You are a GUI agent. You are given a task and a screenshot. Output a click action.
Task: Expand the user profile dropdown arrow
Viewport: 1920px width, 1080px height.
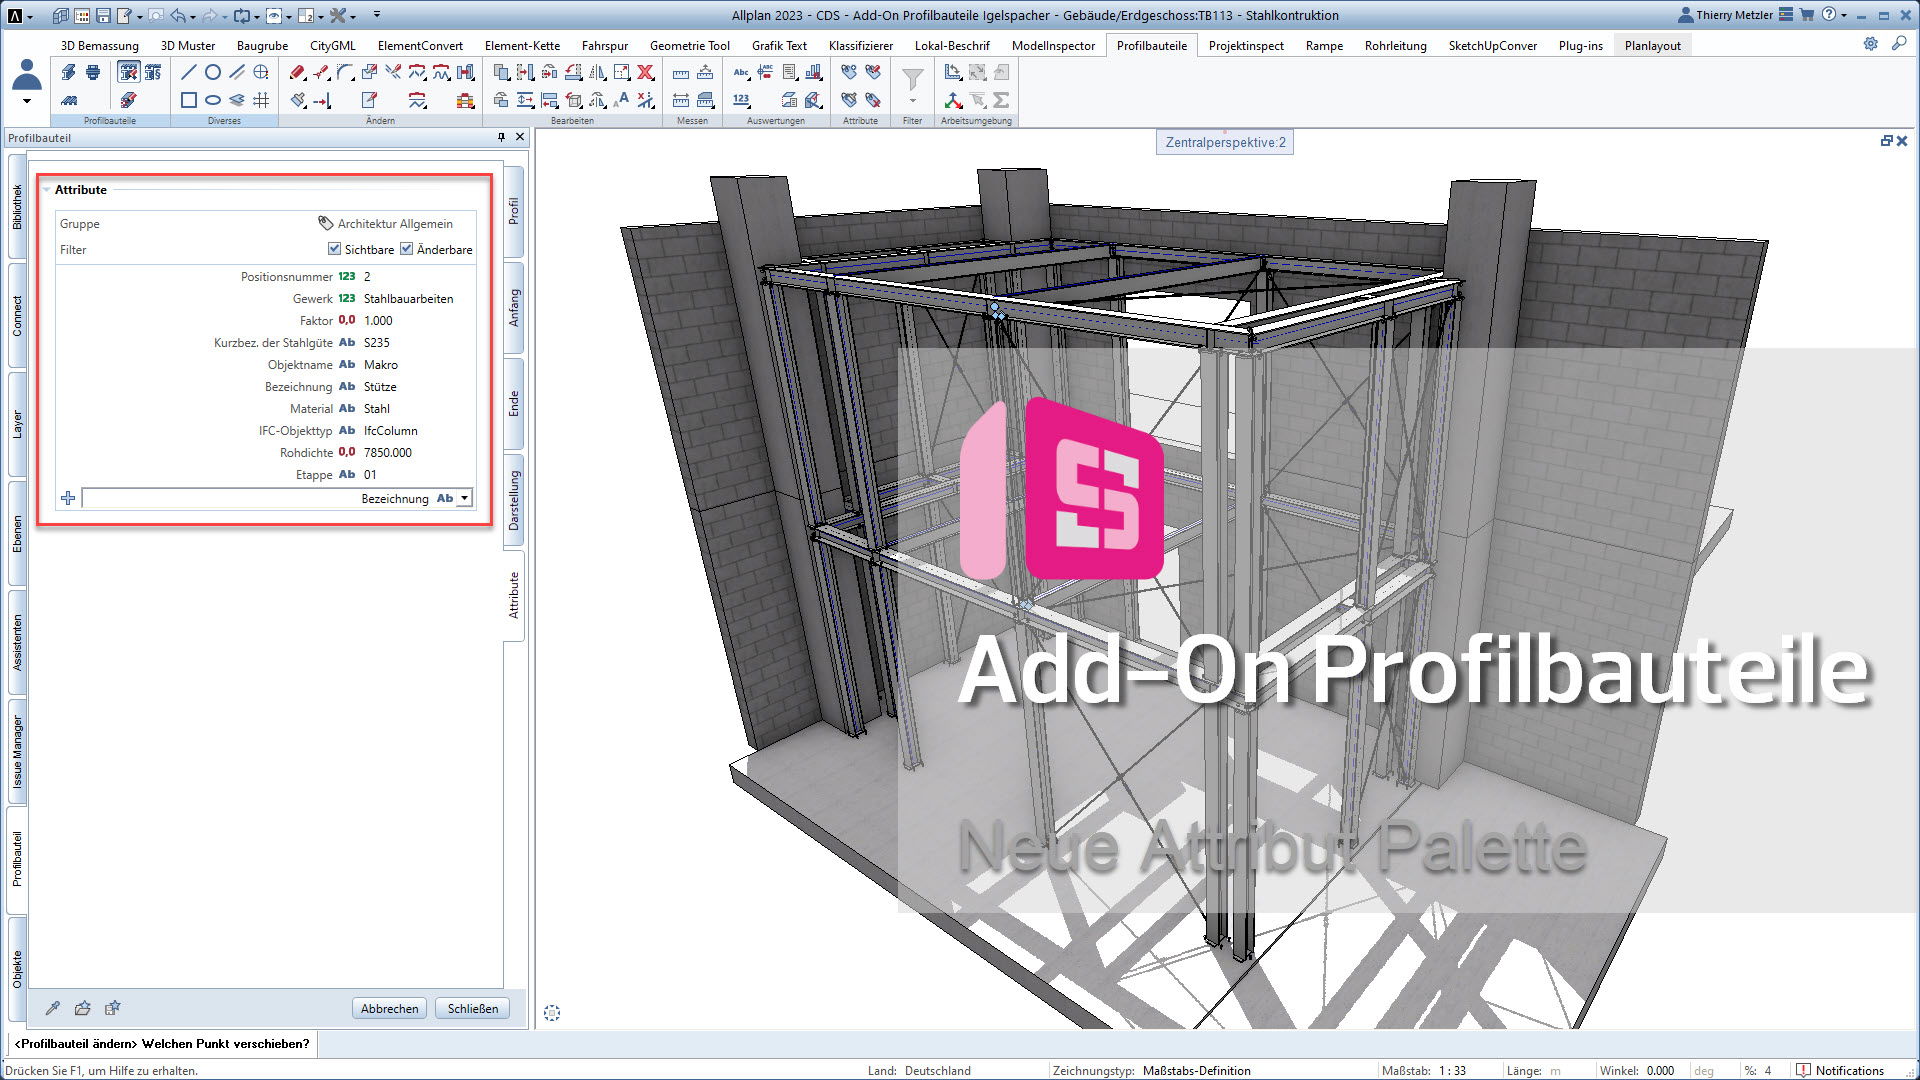(x=27, y=101)
